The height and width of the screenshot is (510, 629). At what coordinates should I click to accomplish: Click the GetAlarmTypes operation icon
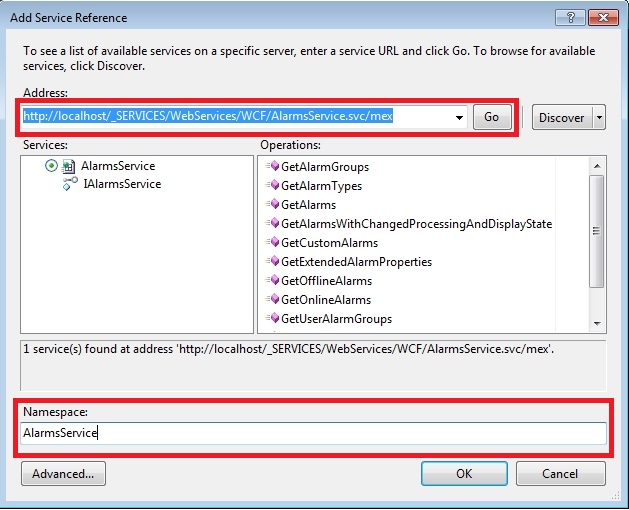271,186
